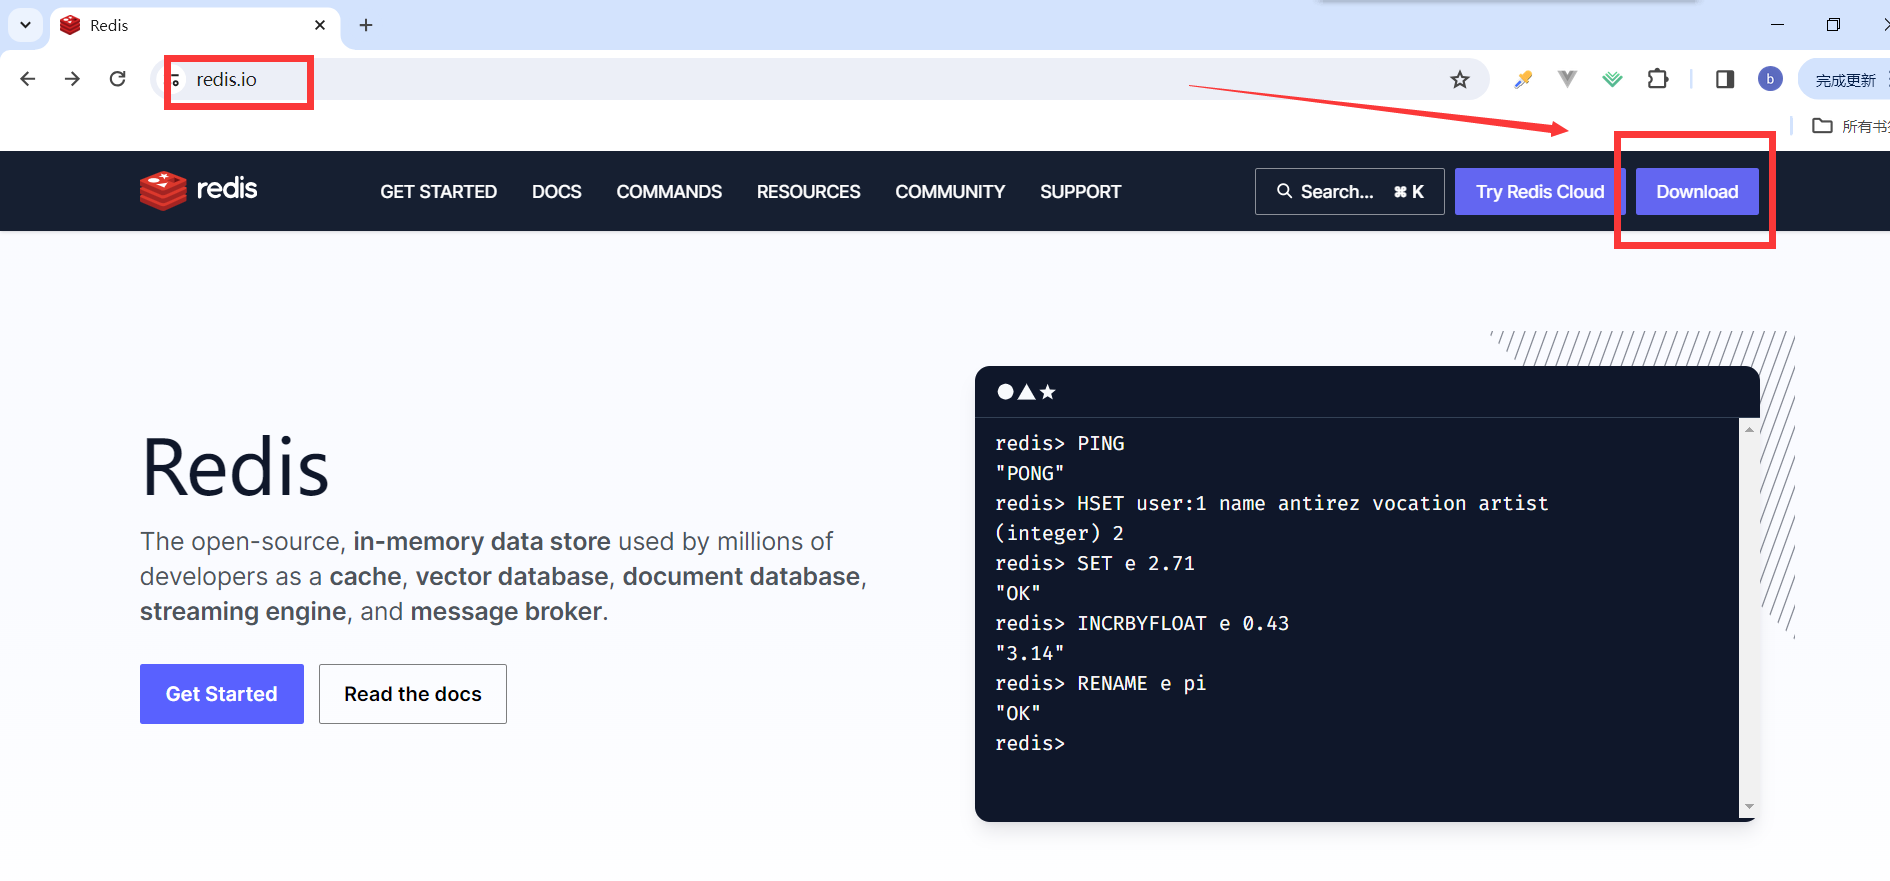Open the all bookmarks folder

pyautogui.click(x=1851, y=126)
